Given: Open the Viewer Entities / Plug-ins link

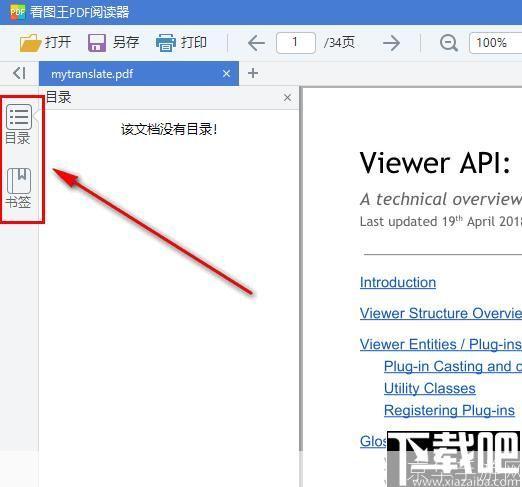Looking at the screenshot, I should [x=441, y=344].
